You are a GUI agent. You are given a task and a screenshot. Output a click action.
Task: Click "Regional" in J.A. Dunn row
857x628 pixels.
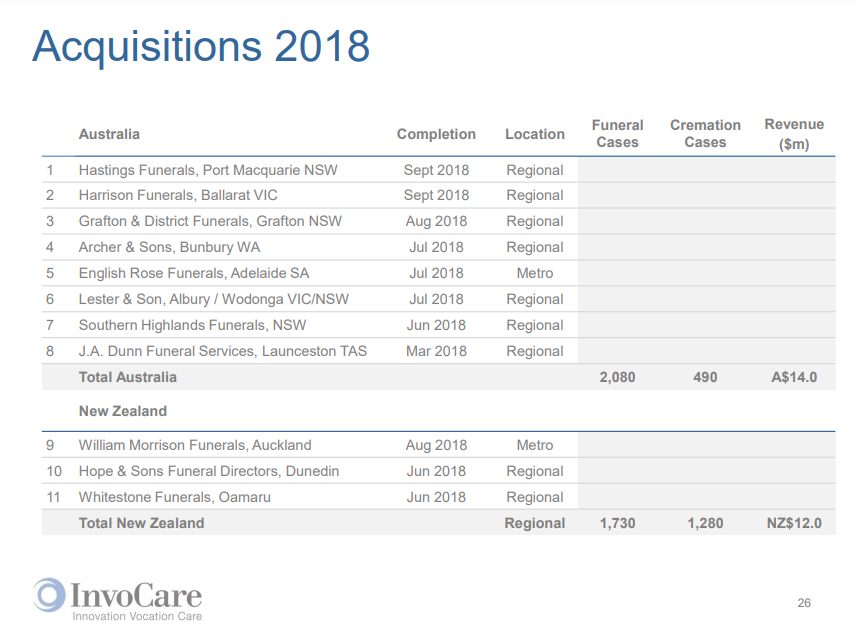click(535, 351)
